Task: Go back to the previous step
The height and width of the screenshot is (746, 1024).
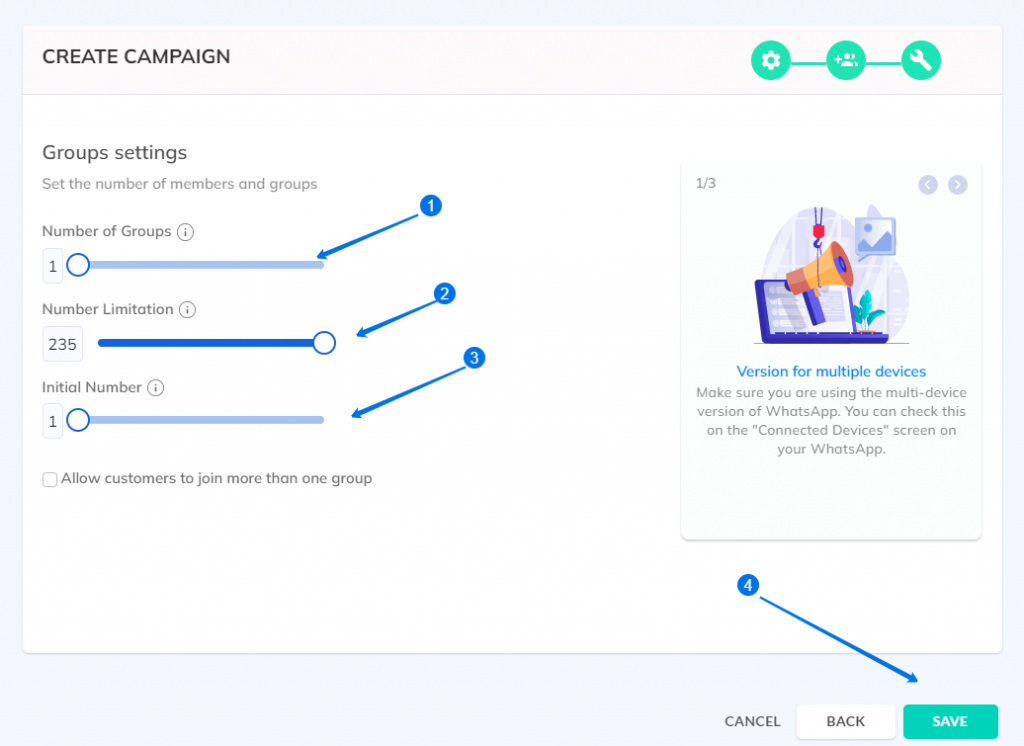Action: (846, 721)
